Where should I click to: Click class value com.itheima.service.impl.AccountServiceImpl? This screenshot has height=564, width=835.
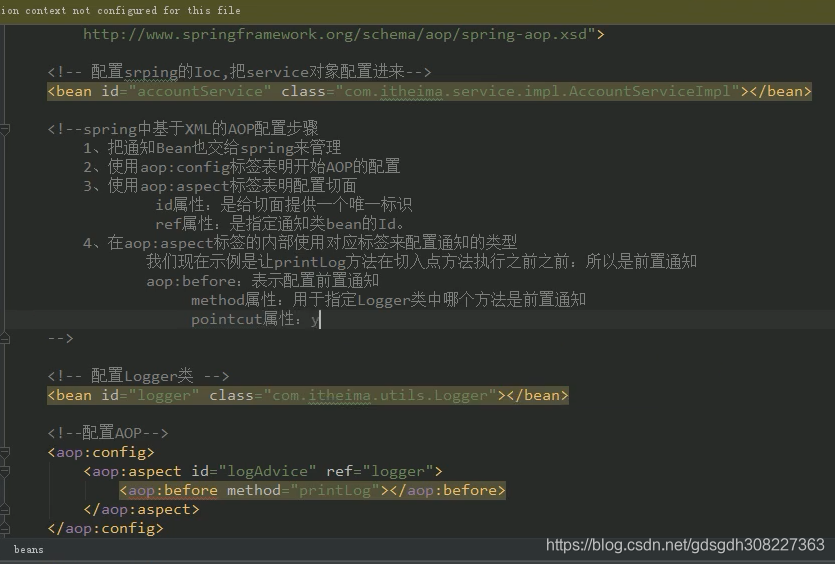tap(538, 91)
